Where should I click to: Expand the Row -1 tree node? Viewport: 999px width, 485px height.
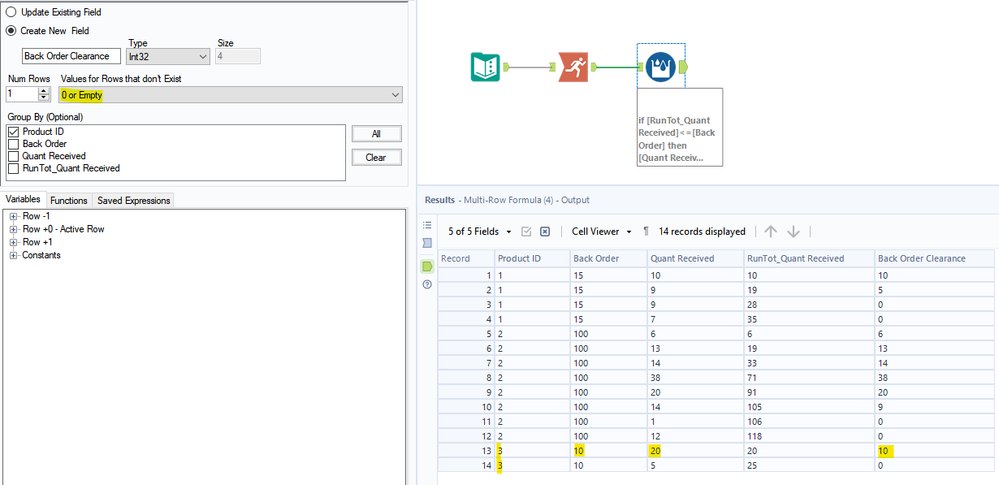(13, 216)
